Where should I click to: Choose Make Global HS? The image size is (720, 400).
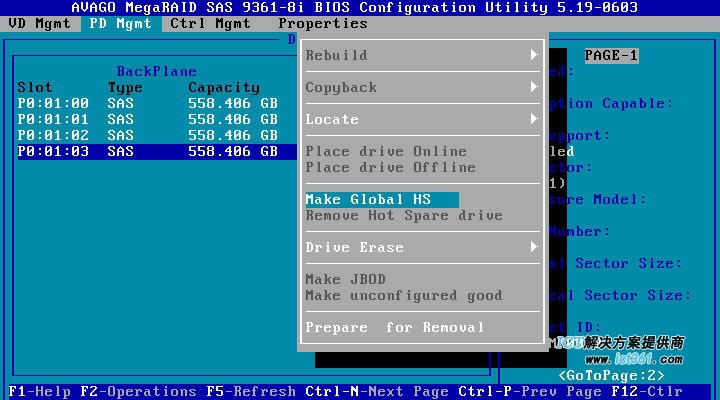coord(382,200)
